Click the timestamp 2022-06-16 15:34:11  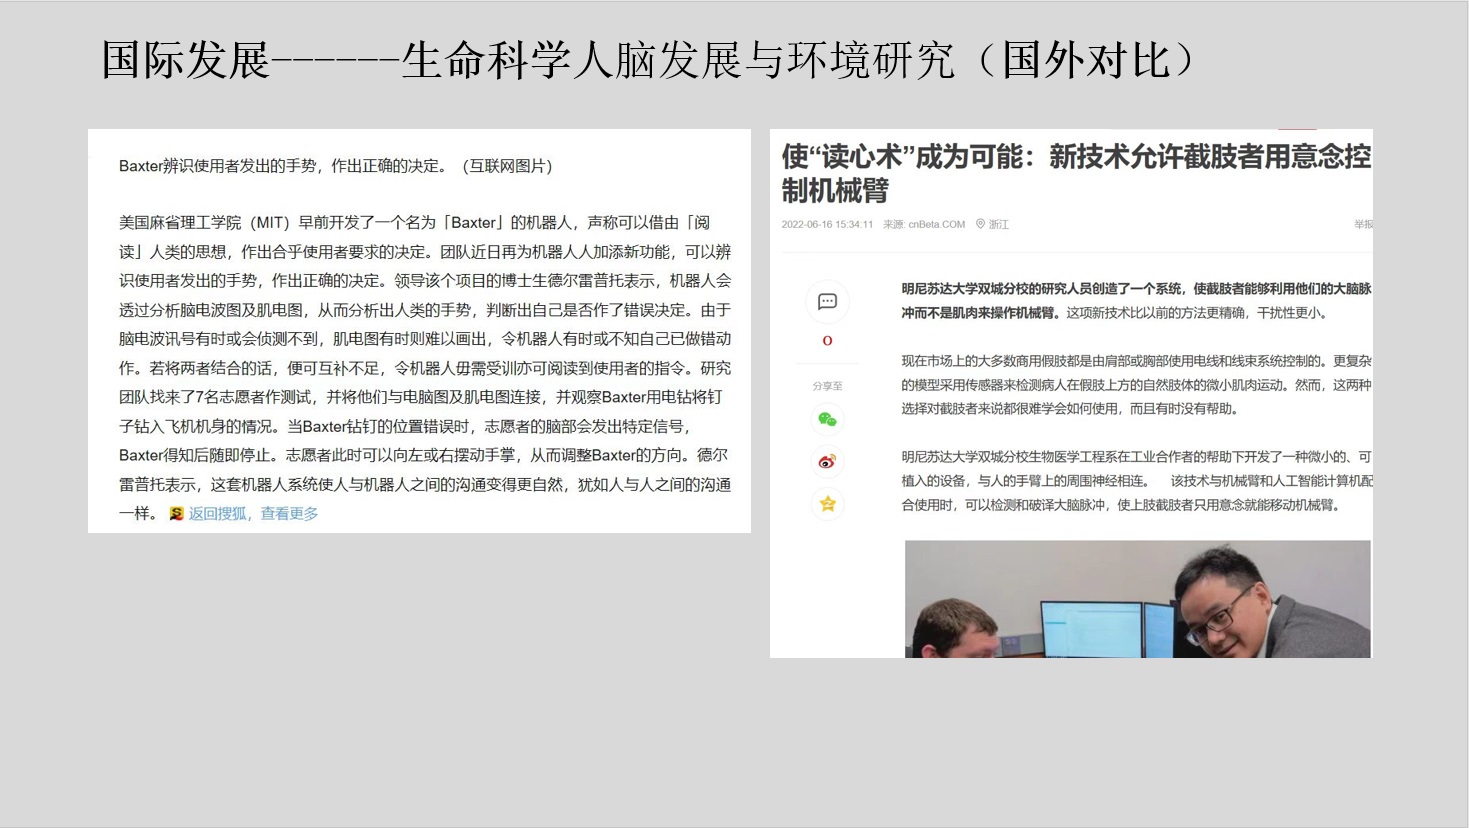(x=827, y=224)
